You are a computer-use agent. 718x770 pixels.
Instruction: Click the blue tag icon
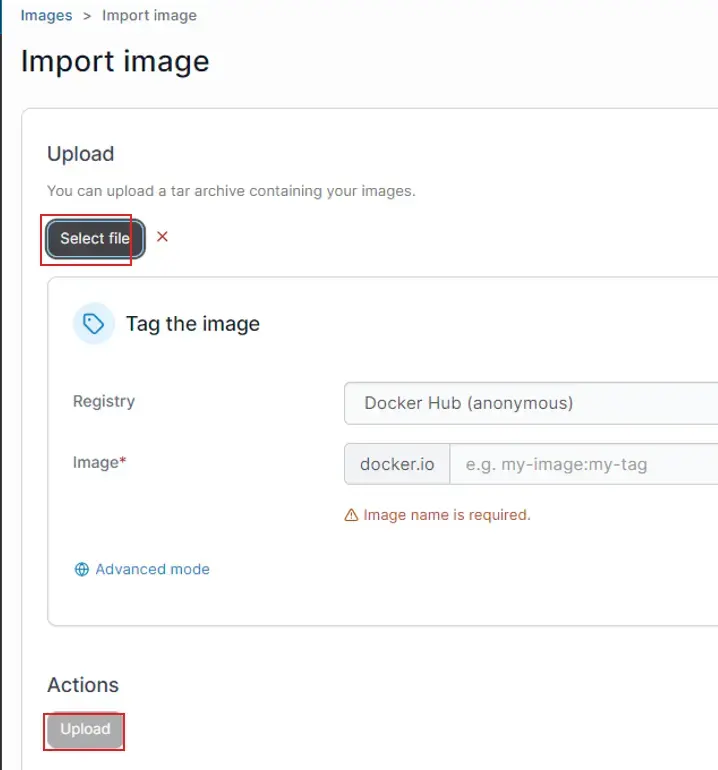(94, 324)
